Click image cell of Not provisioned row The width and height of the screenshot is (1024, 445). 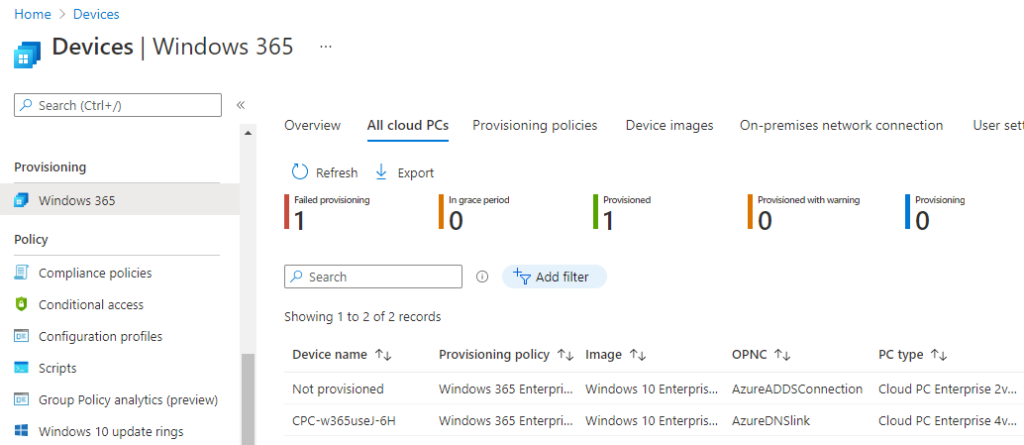(652, 389)
